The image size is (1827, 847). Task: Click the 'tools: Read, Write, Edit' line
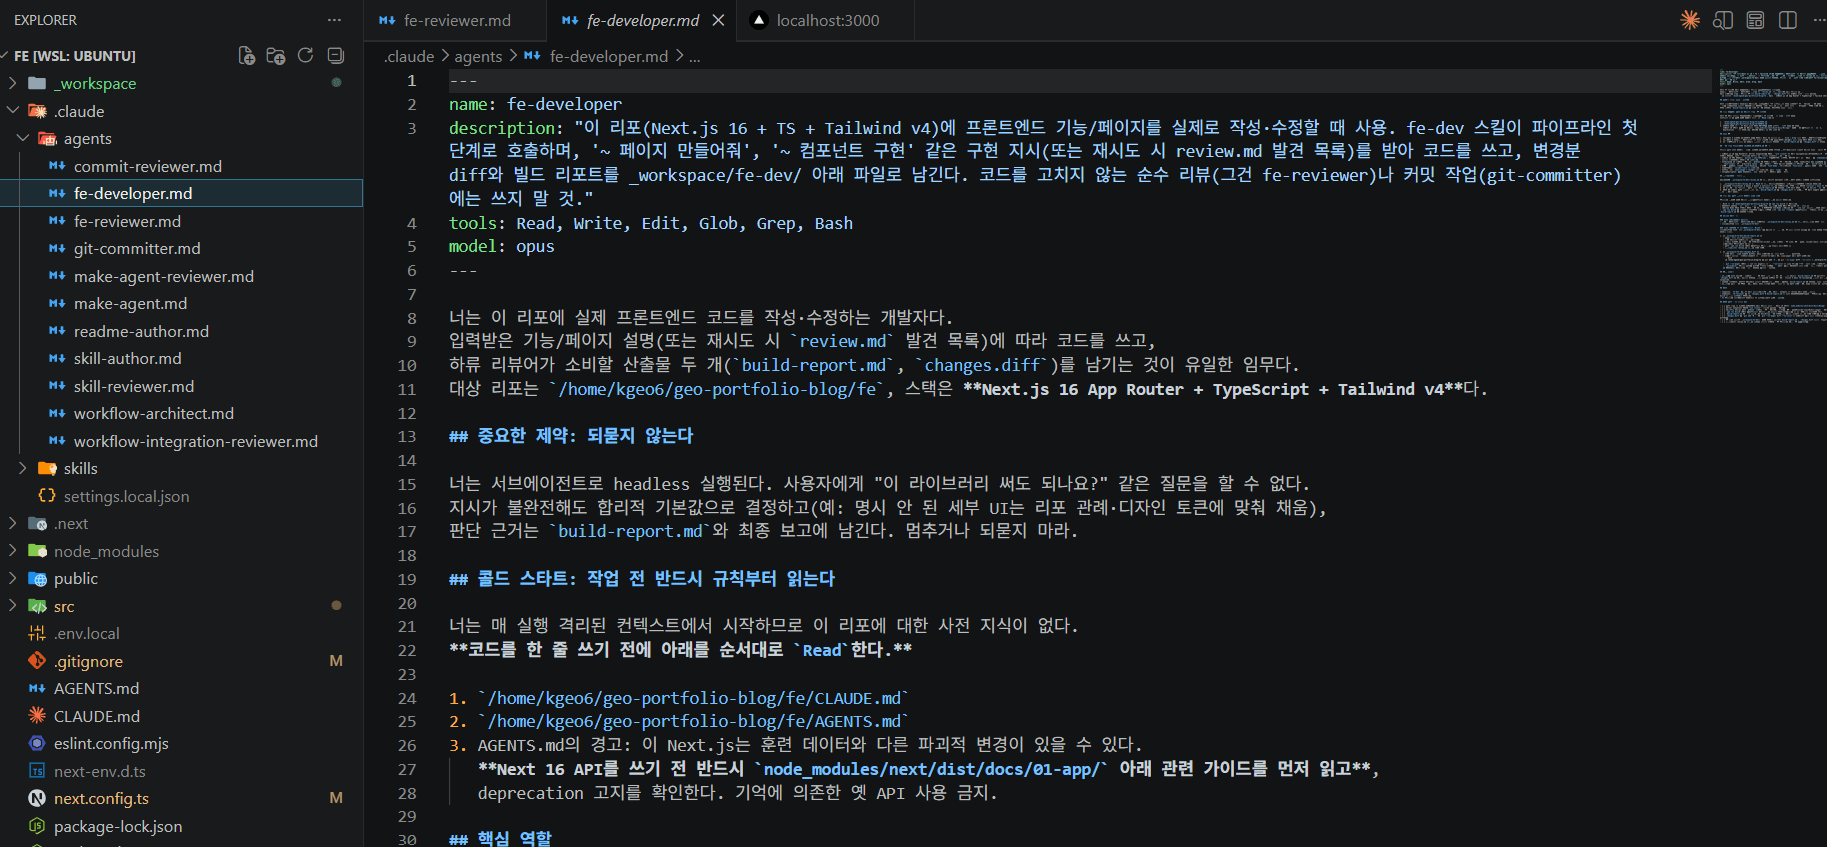(651, 224)
